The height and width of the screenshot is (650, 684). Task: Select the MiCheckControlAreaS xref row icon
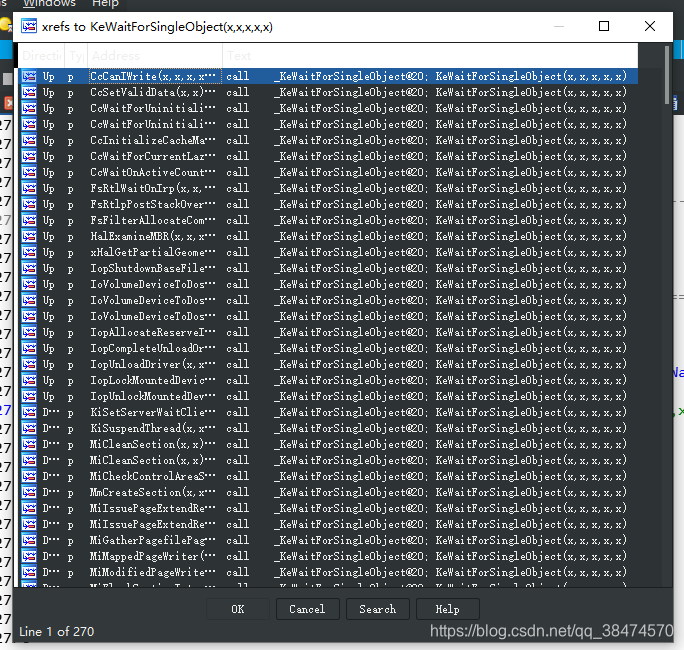coord(29,476)
